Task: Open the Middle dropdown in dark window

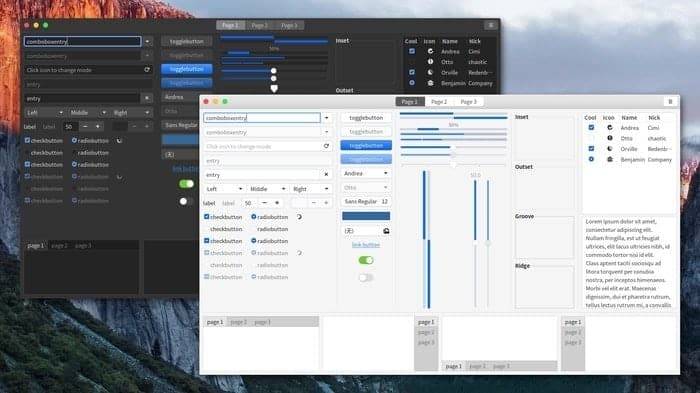Action: (x=88, y=113)
